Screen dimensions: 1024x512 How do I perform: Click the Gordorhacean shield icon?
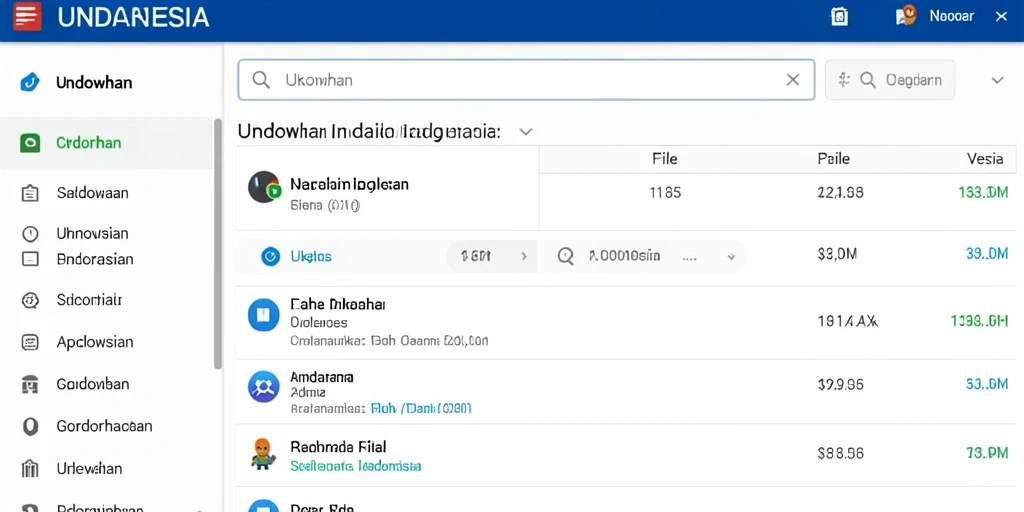click(30, 426)
